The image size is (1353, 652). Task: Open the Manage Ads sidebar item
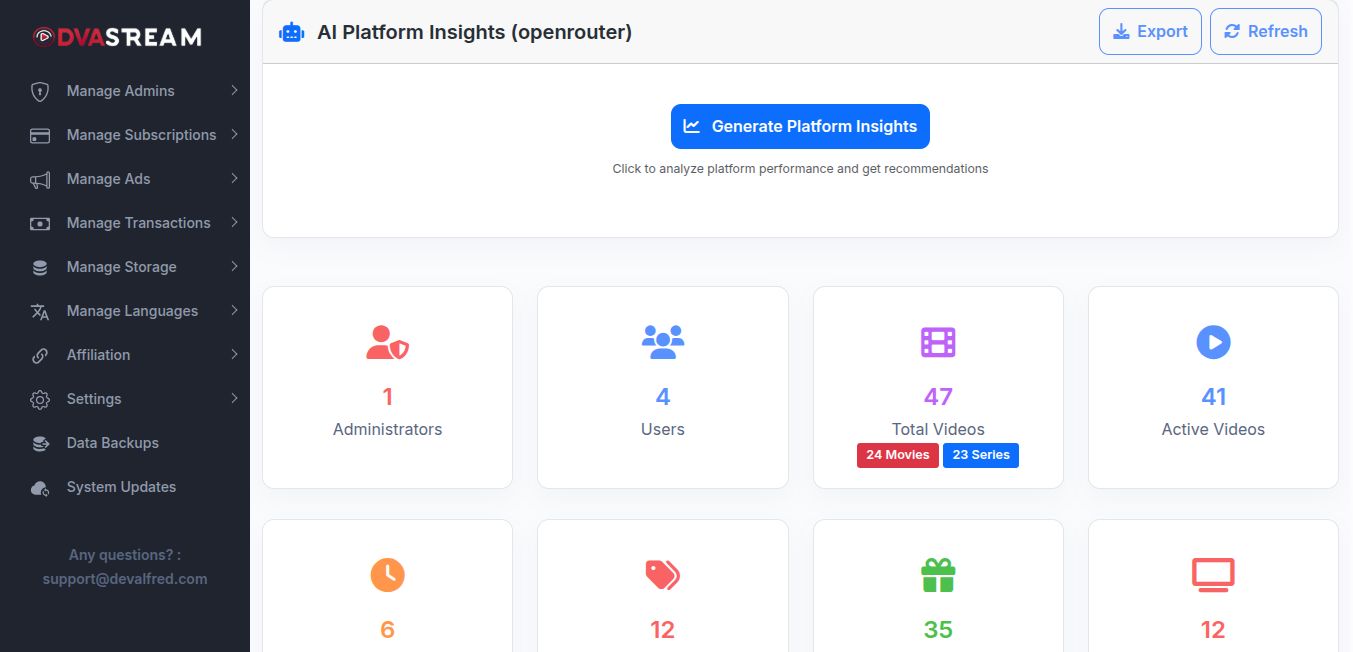(x=108, y=179)
